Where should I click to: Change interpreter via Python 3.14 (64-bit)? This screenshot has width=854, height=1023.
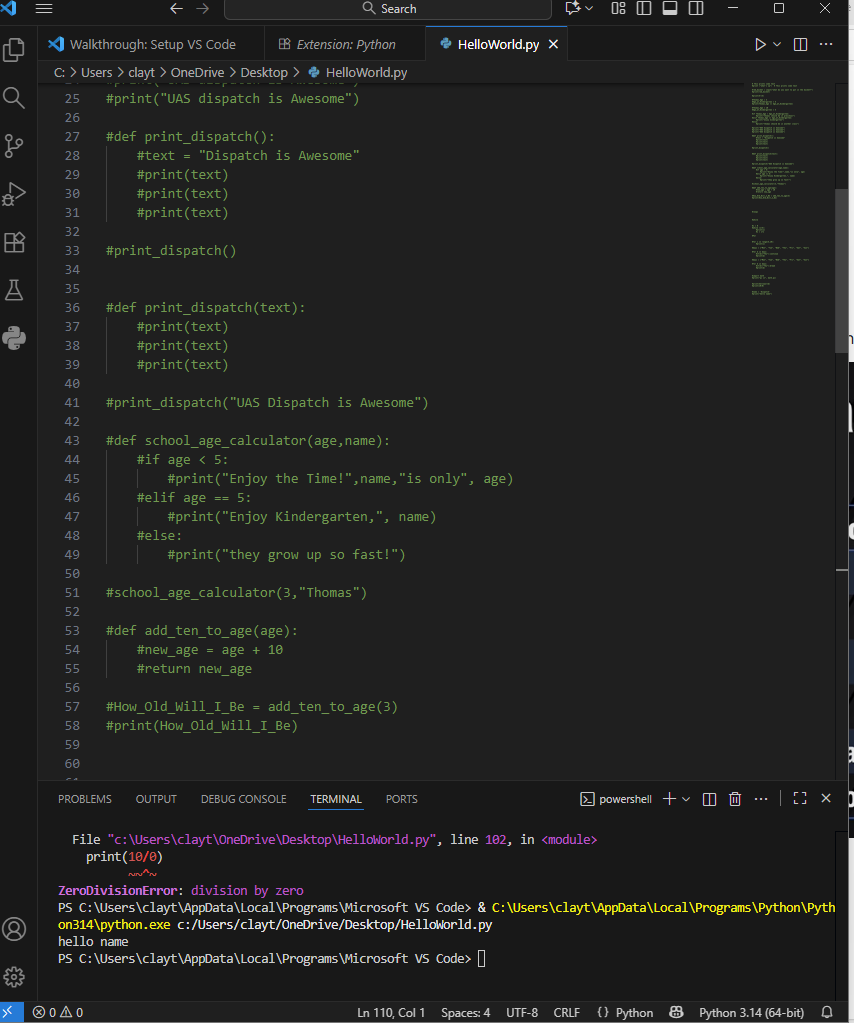tap(751, 1012)
